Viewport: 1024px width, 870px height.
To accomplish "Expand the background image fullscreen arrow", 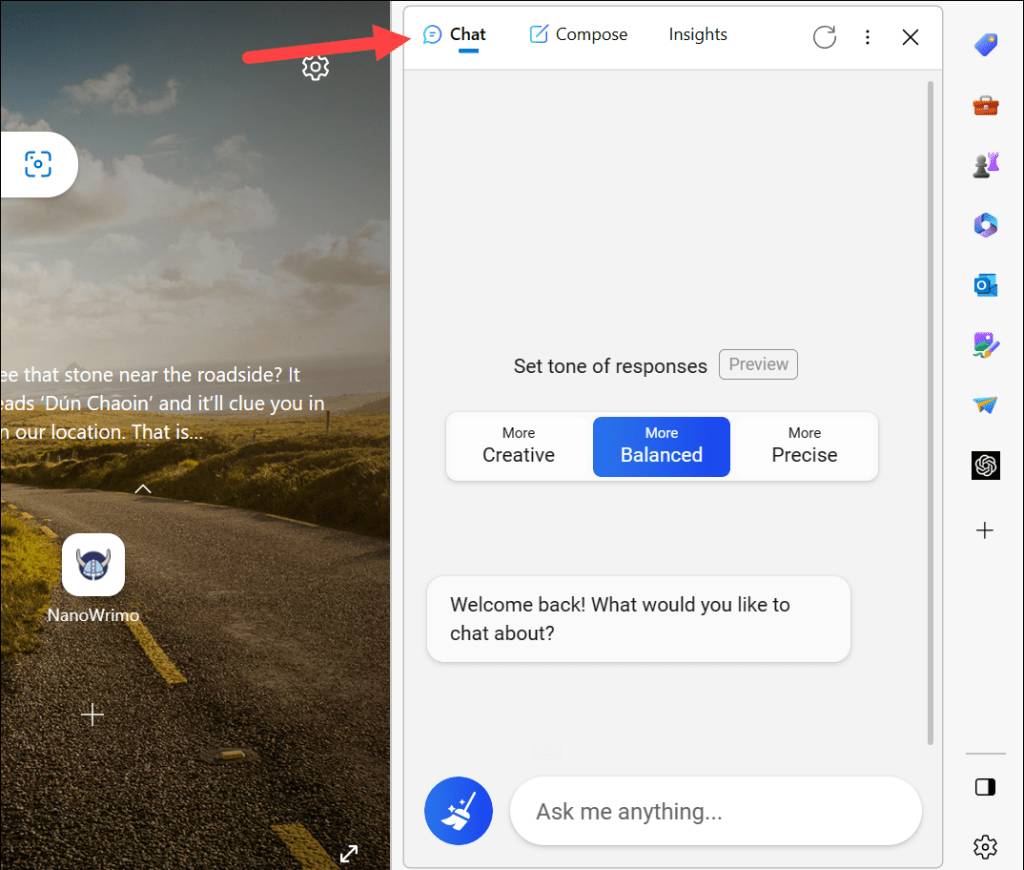I will (x=349, y=853).
